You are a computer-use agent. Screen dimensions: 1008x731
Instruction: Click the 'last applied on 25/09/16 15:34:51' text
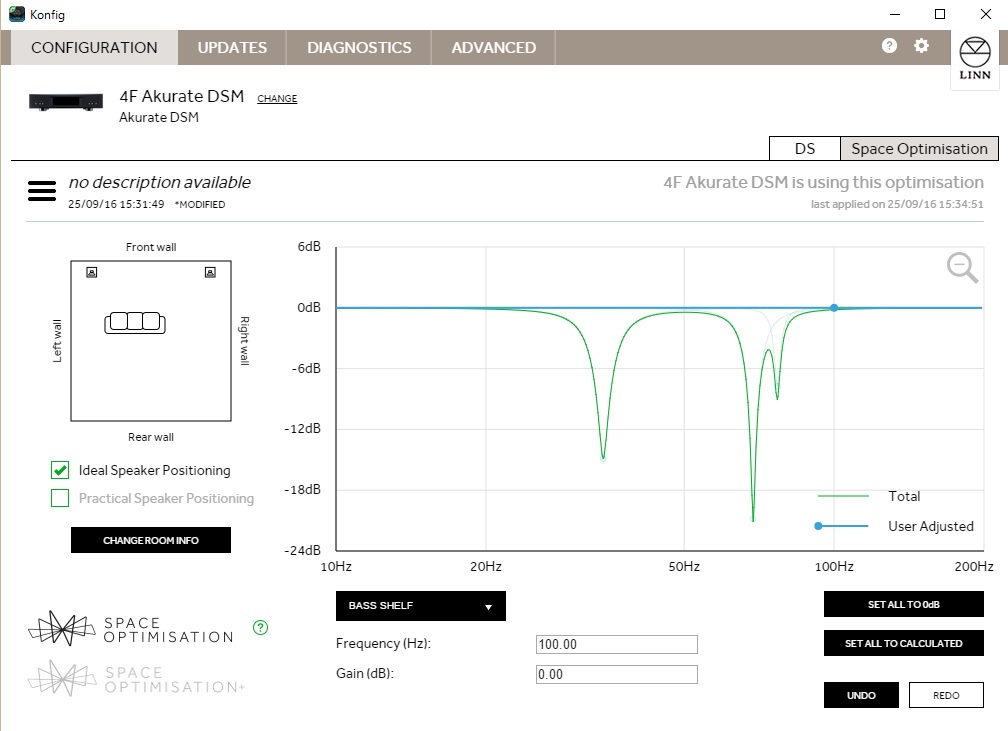897,204
